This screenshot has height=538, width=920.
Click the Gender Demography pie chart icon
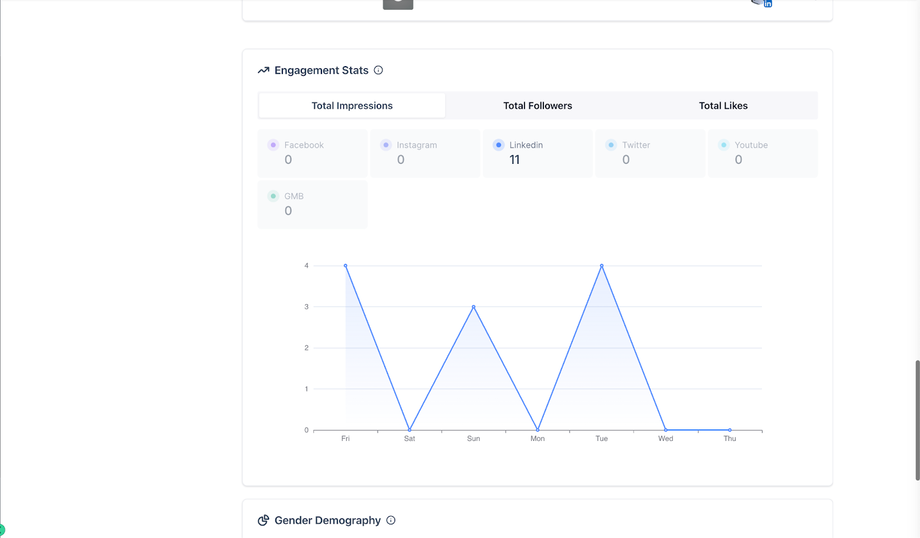coord(263,521)
